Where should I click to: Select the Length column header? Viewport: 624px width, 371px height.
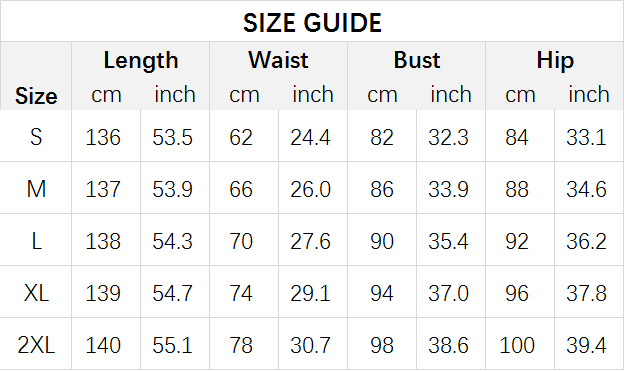point(140,61)
